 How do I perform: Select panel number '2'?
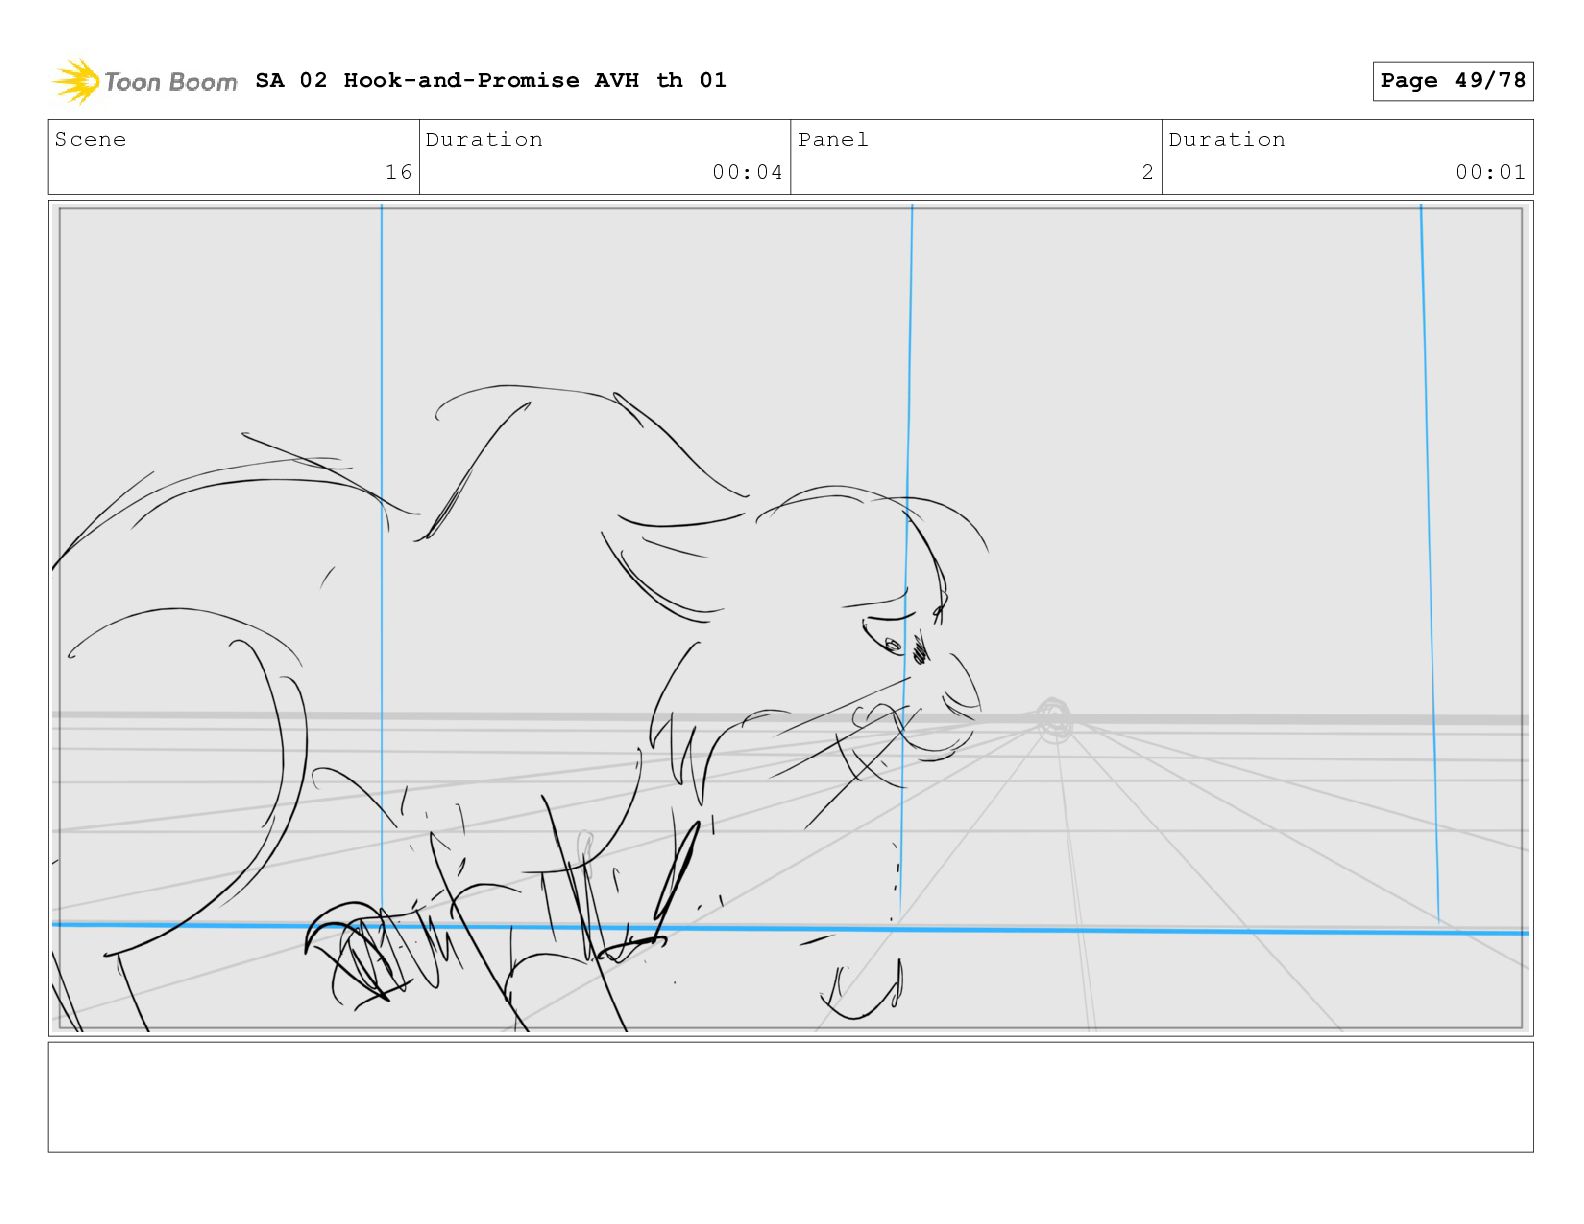[1147, 172]
